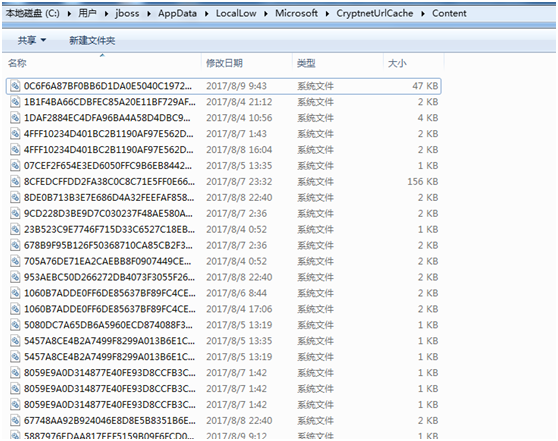Image resolution: width=558 pixels, height=441 pixels.
Task: Navigate to the CryptnetUrlCache breadcrumb folder
Action: [375, 14]
